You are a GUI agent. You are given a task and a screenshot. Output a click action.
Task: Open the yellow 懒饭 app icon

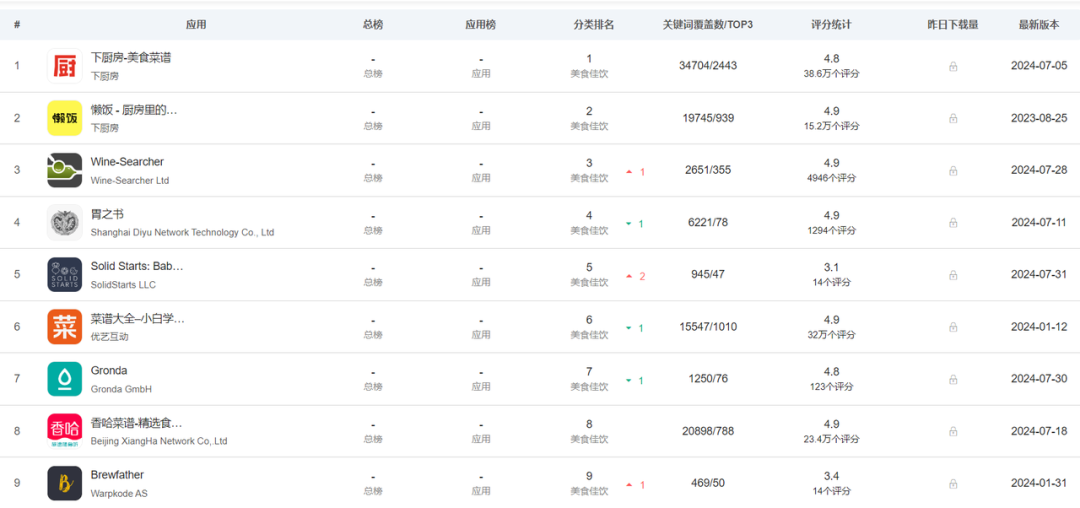65,118
